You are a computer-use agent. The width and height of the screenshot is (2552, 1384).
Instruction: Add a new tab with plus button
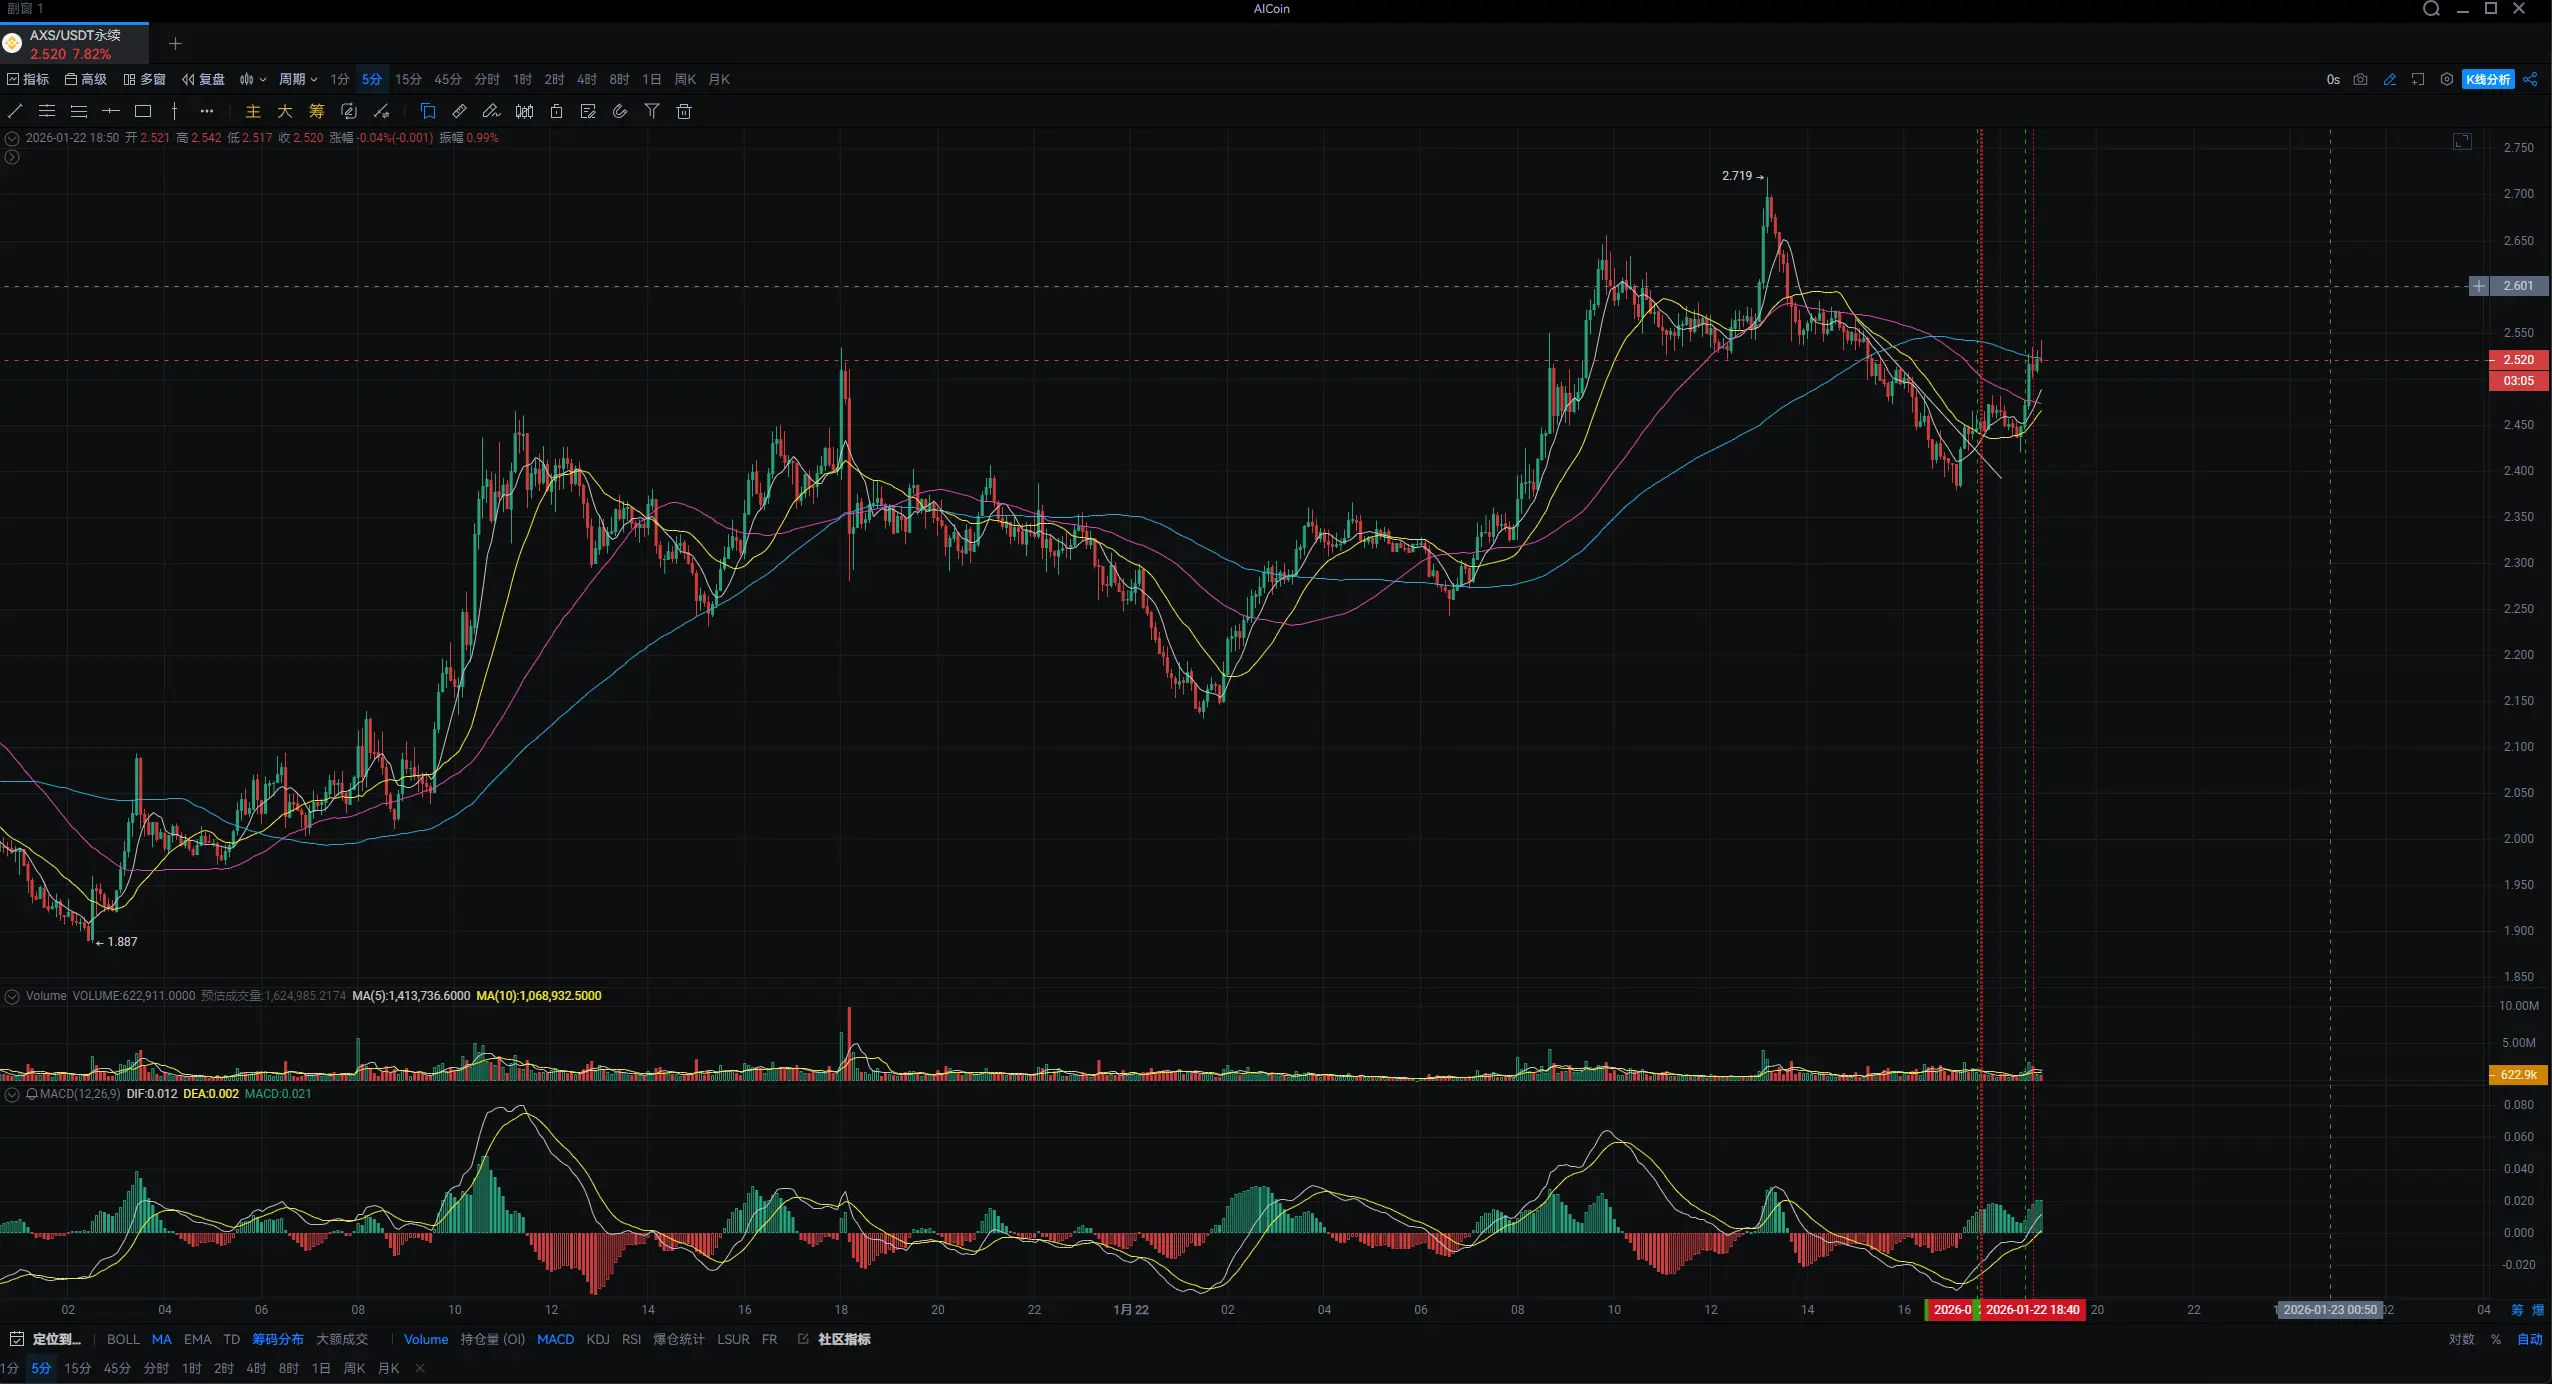(x=175, y=43)
